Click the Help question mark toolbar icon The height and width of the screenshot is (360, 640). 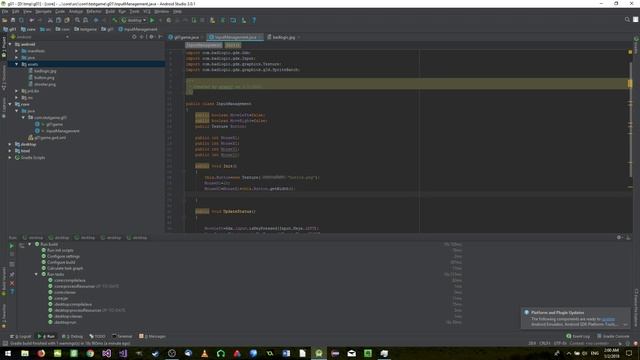coord(254,20)
